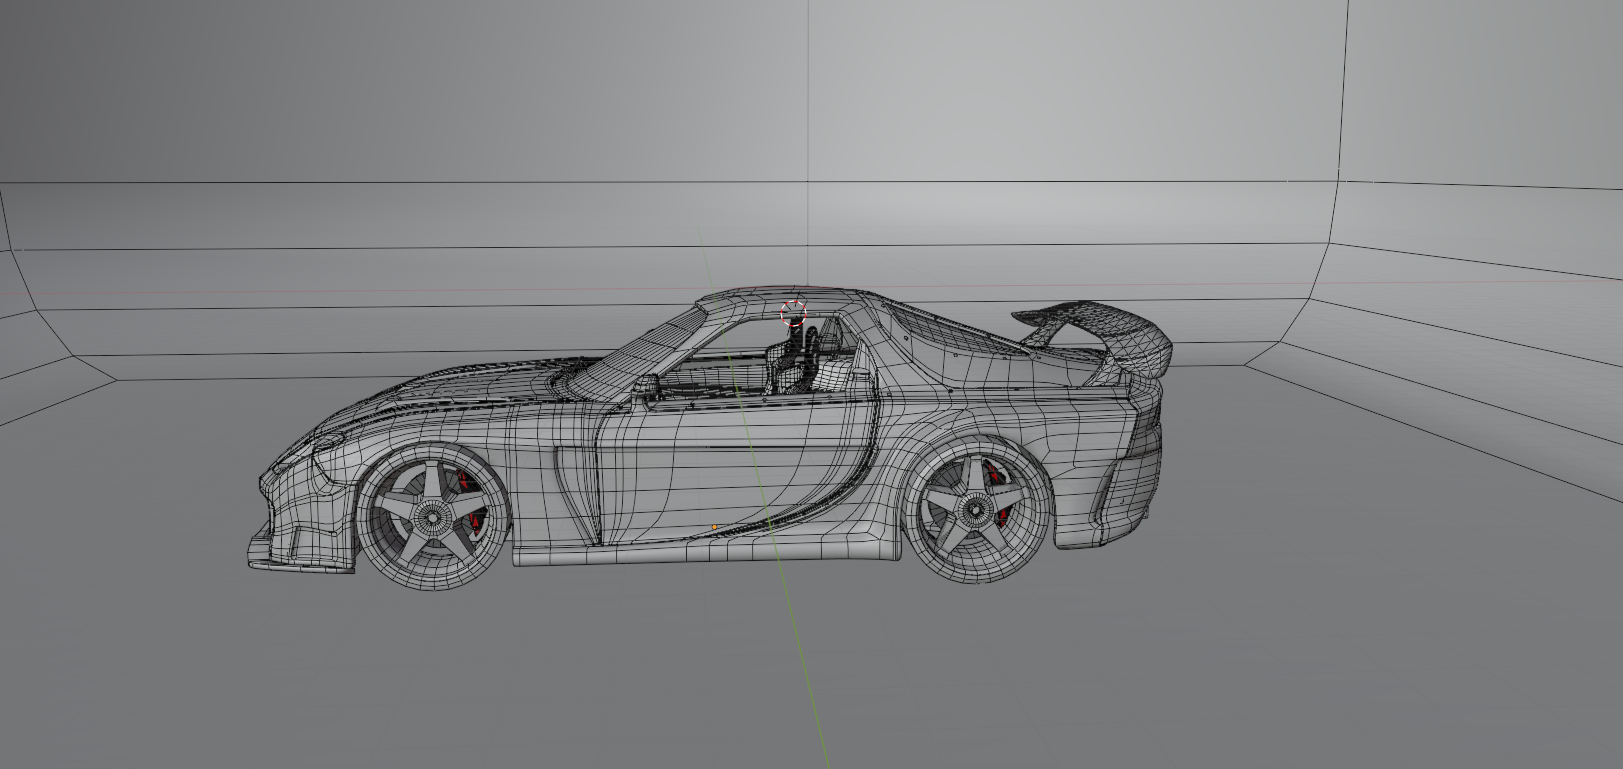Select the rear wheel rim of the car

(x=974, y=511)
